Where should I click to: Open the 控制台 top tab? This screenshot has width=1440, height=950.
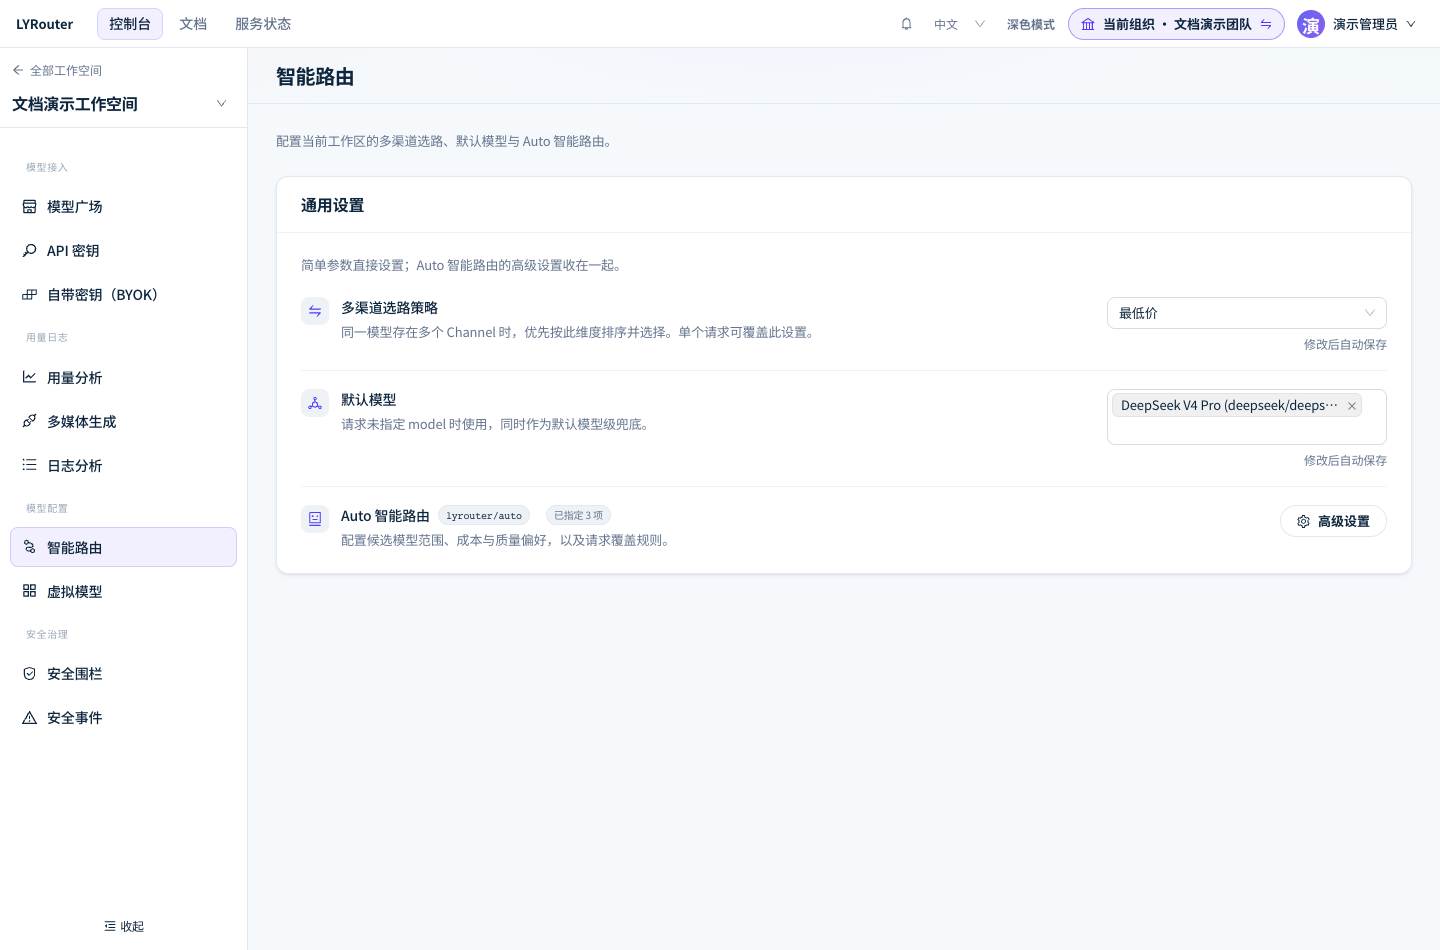130,24
